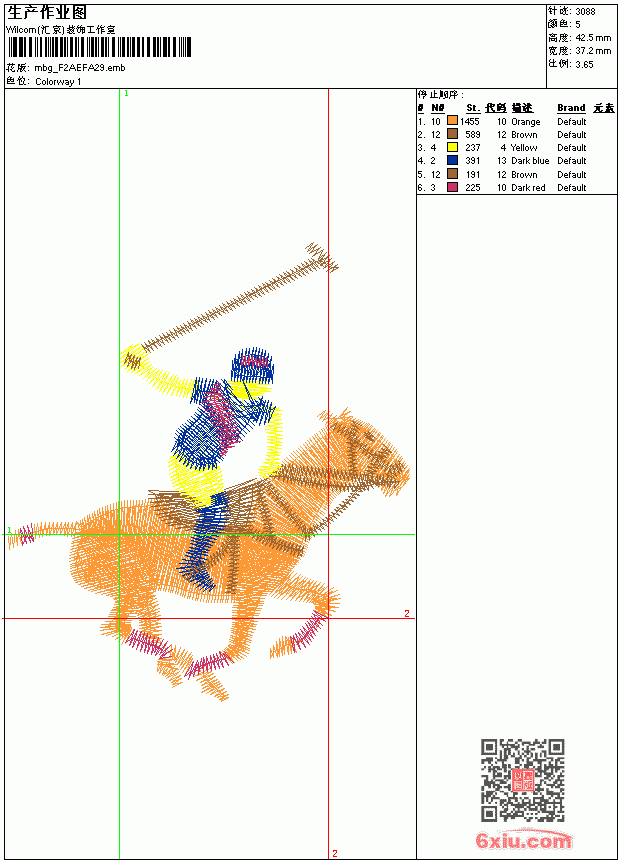Click 'Default' brand in the Orange row
This screenshot has width=620, height=860.
572,121
